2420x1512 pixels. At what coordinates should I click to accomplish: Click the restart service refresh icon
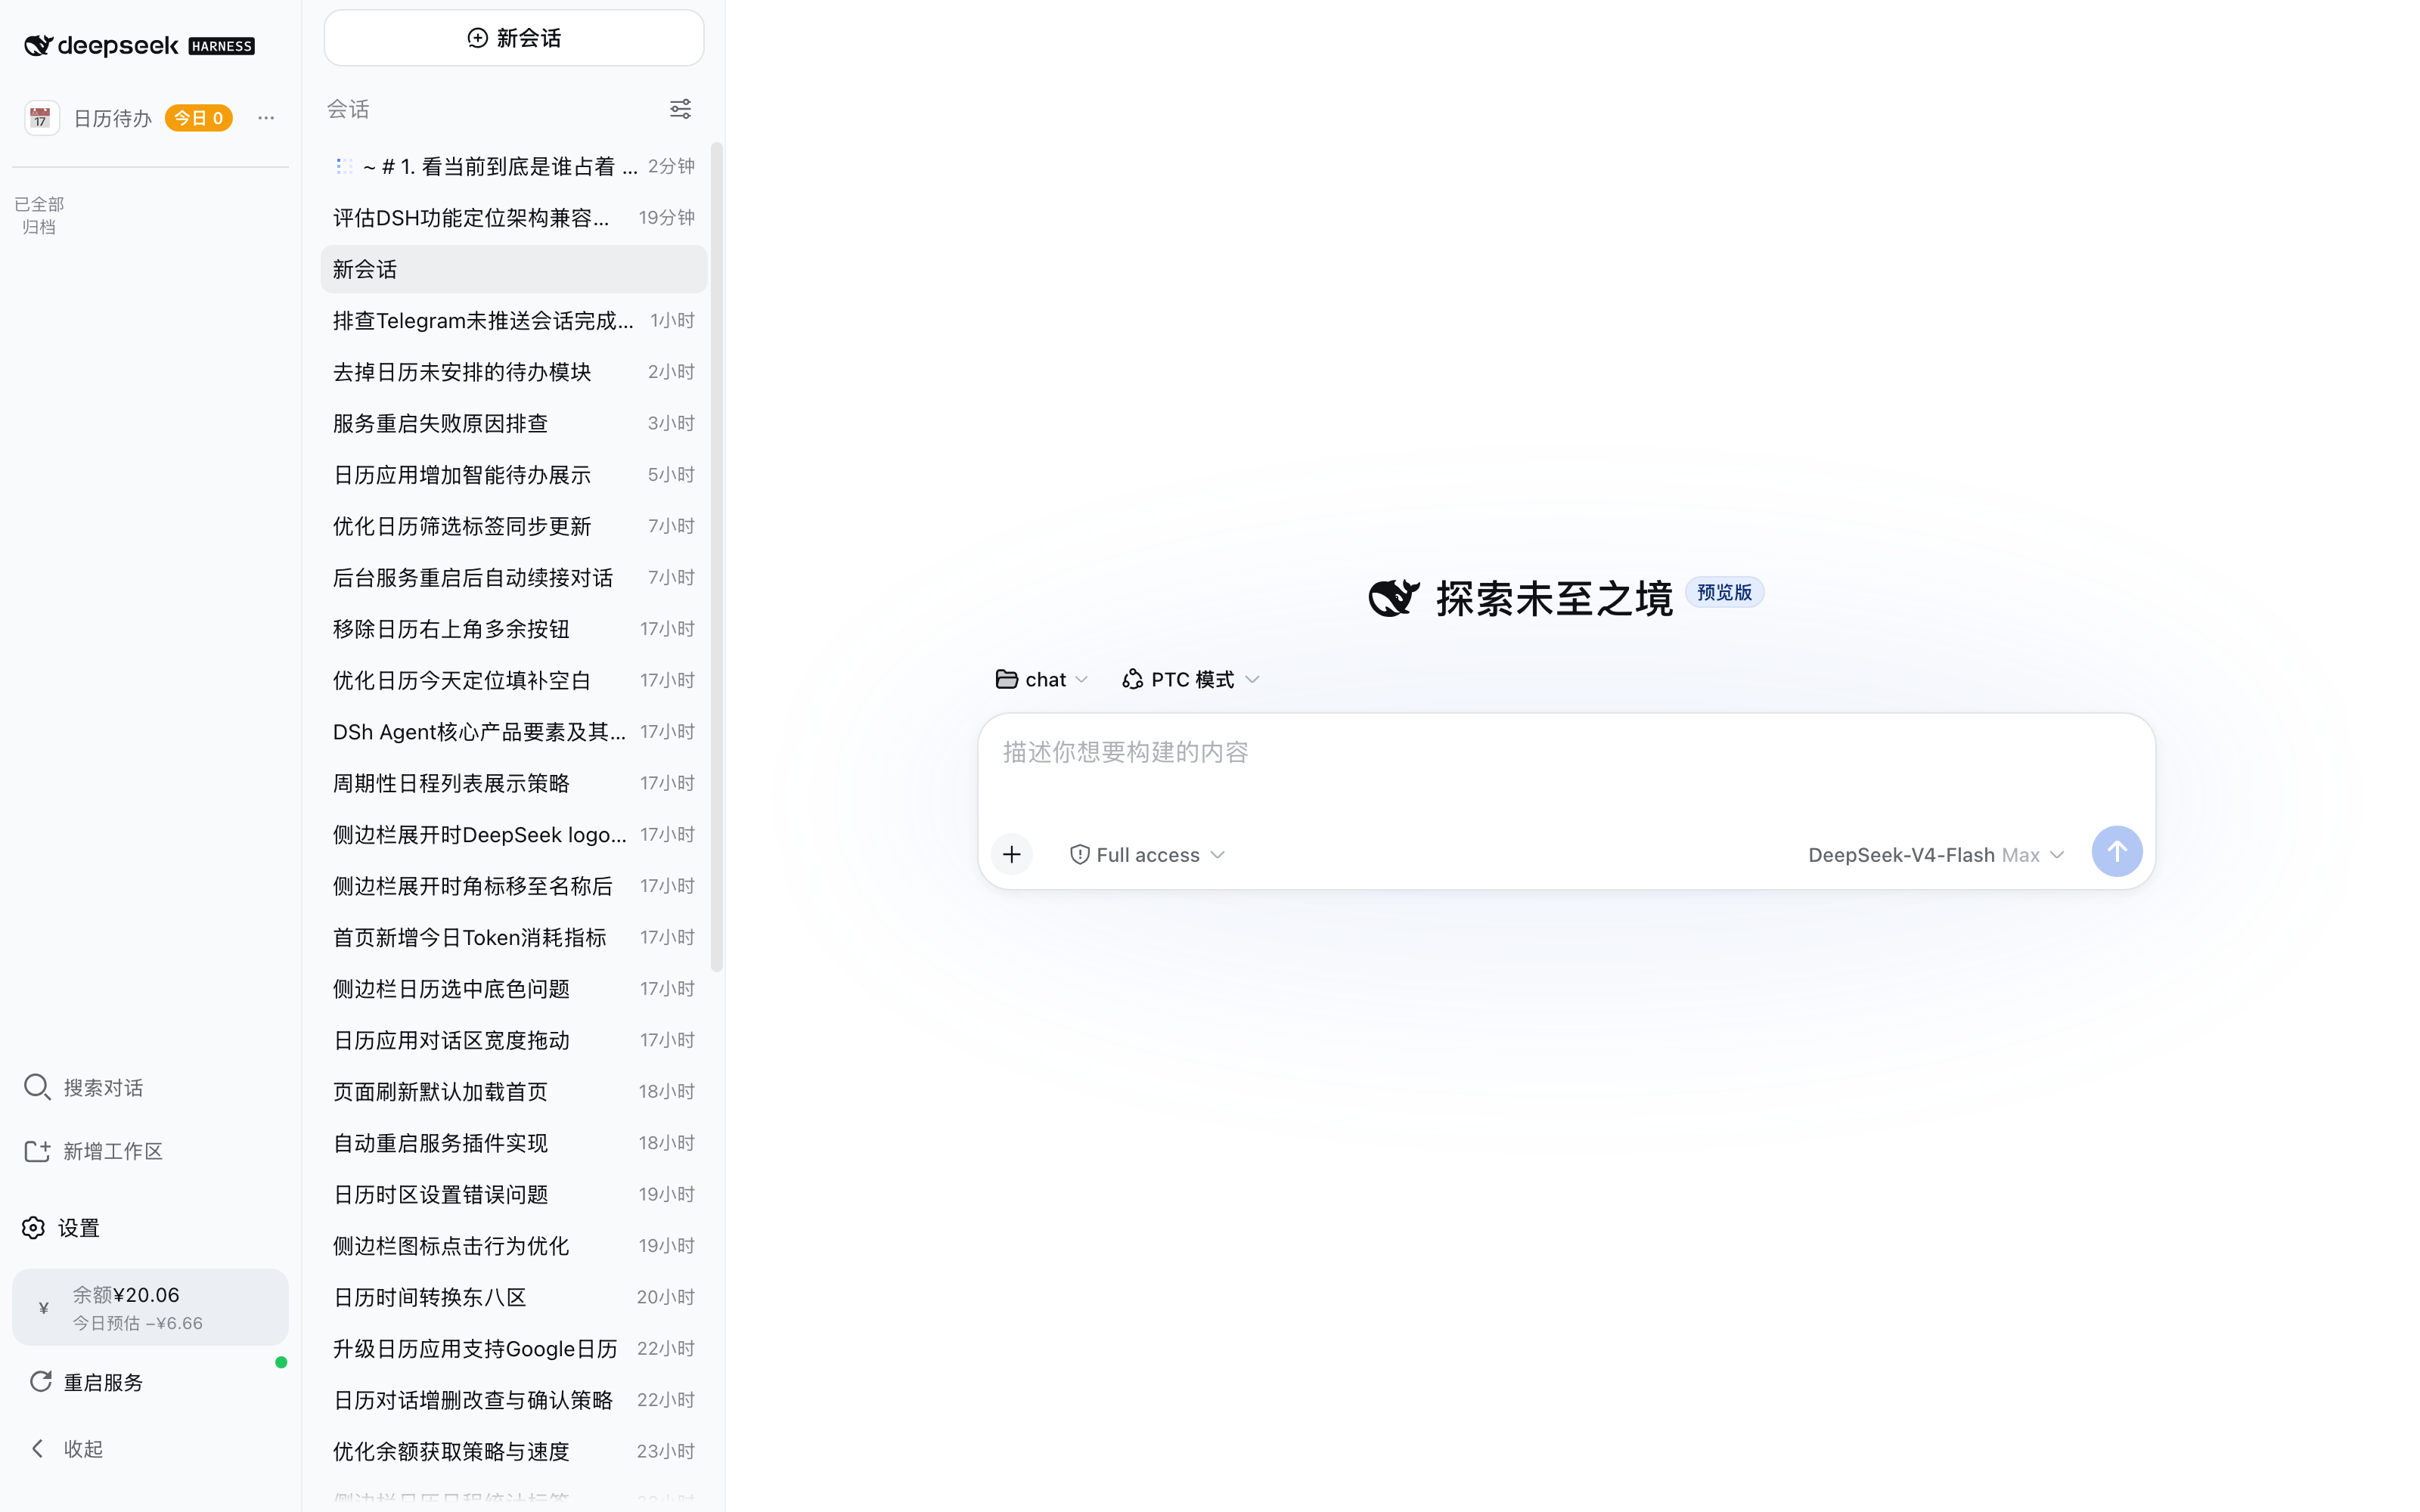(41, 1382)
